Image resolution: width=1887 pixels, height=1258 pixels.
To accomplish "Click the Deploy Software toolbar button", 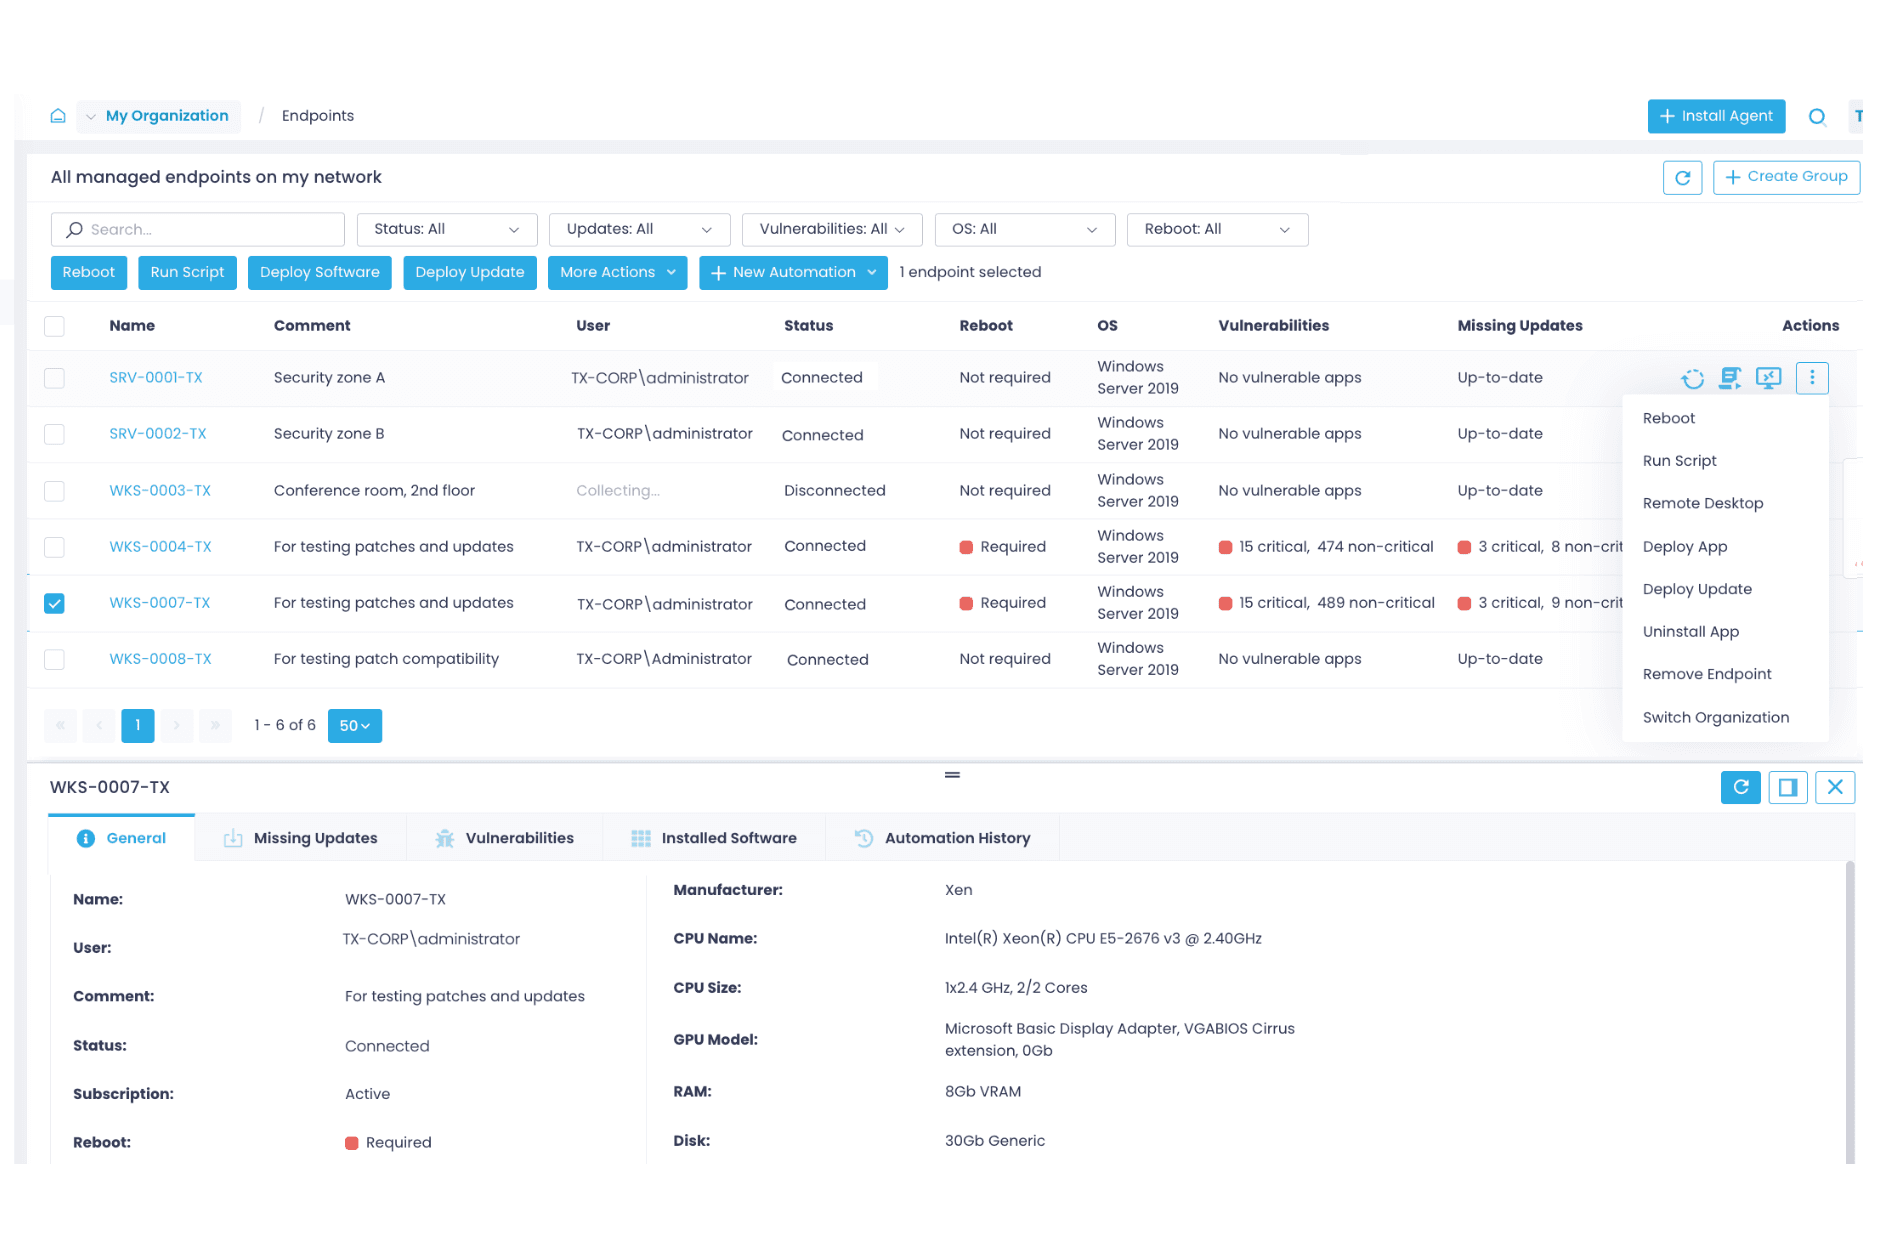I will point(320,273).
